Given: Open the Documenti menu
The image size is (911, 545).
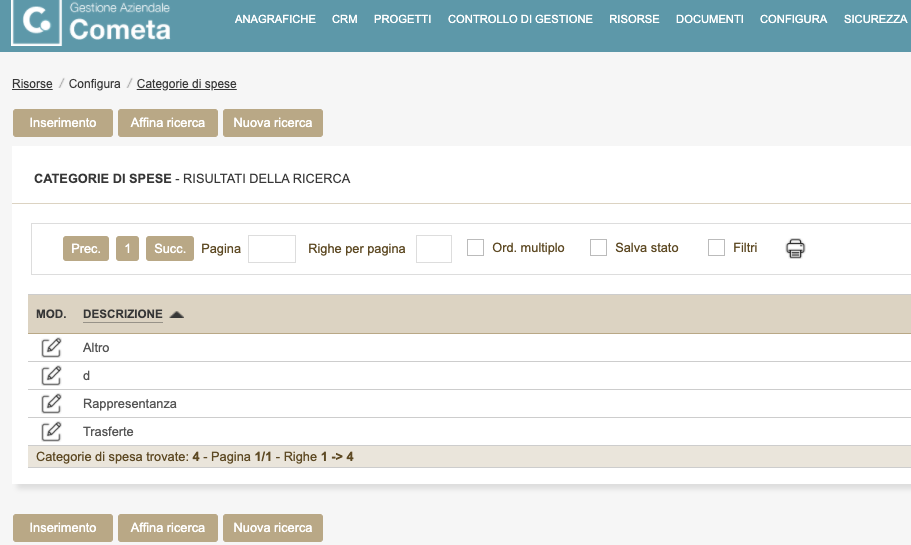Looking at the screenshot, I should (x=709, y=19).
